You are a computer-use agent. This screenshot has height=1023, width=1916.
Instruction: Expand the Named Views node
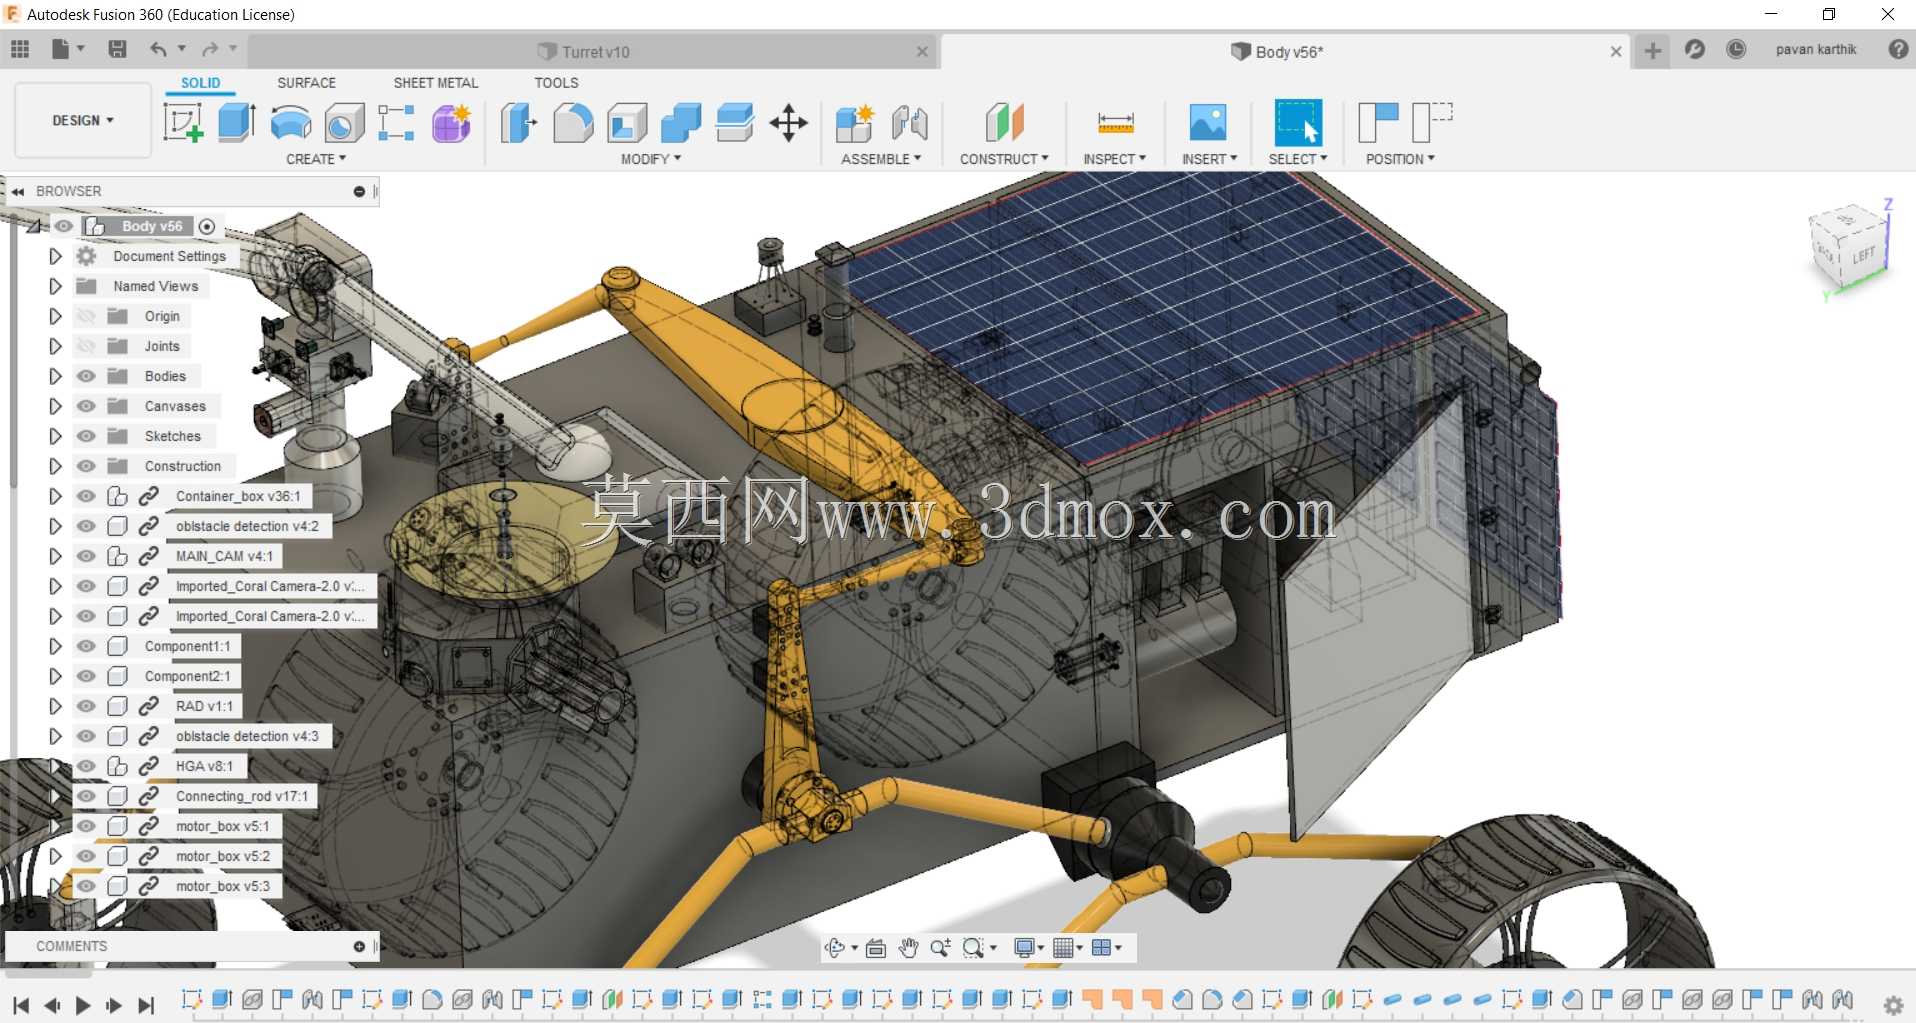pyautogui.click(x=55, y=286)
